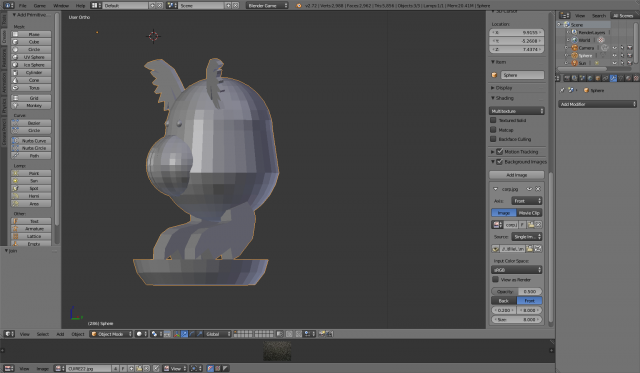The width and height of the screenshot is (640, 373).
Task: Open the Axis Front dropdown
Action: (x=527, y=201)
